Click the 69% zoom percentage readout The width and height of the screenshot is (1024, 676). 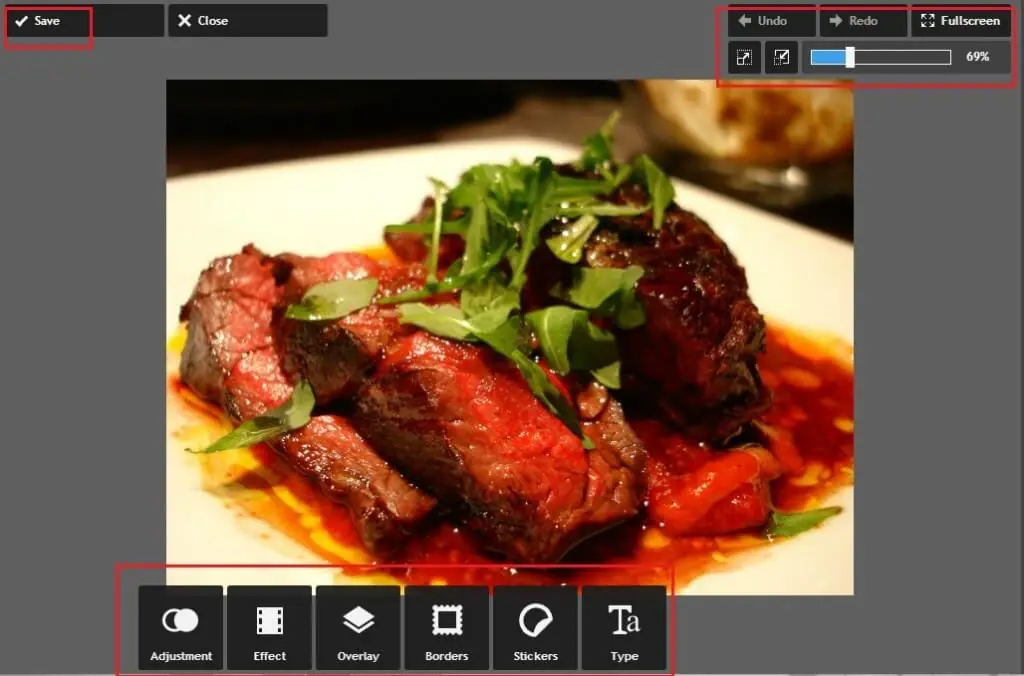pos(977,57)
